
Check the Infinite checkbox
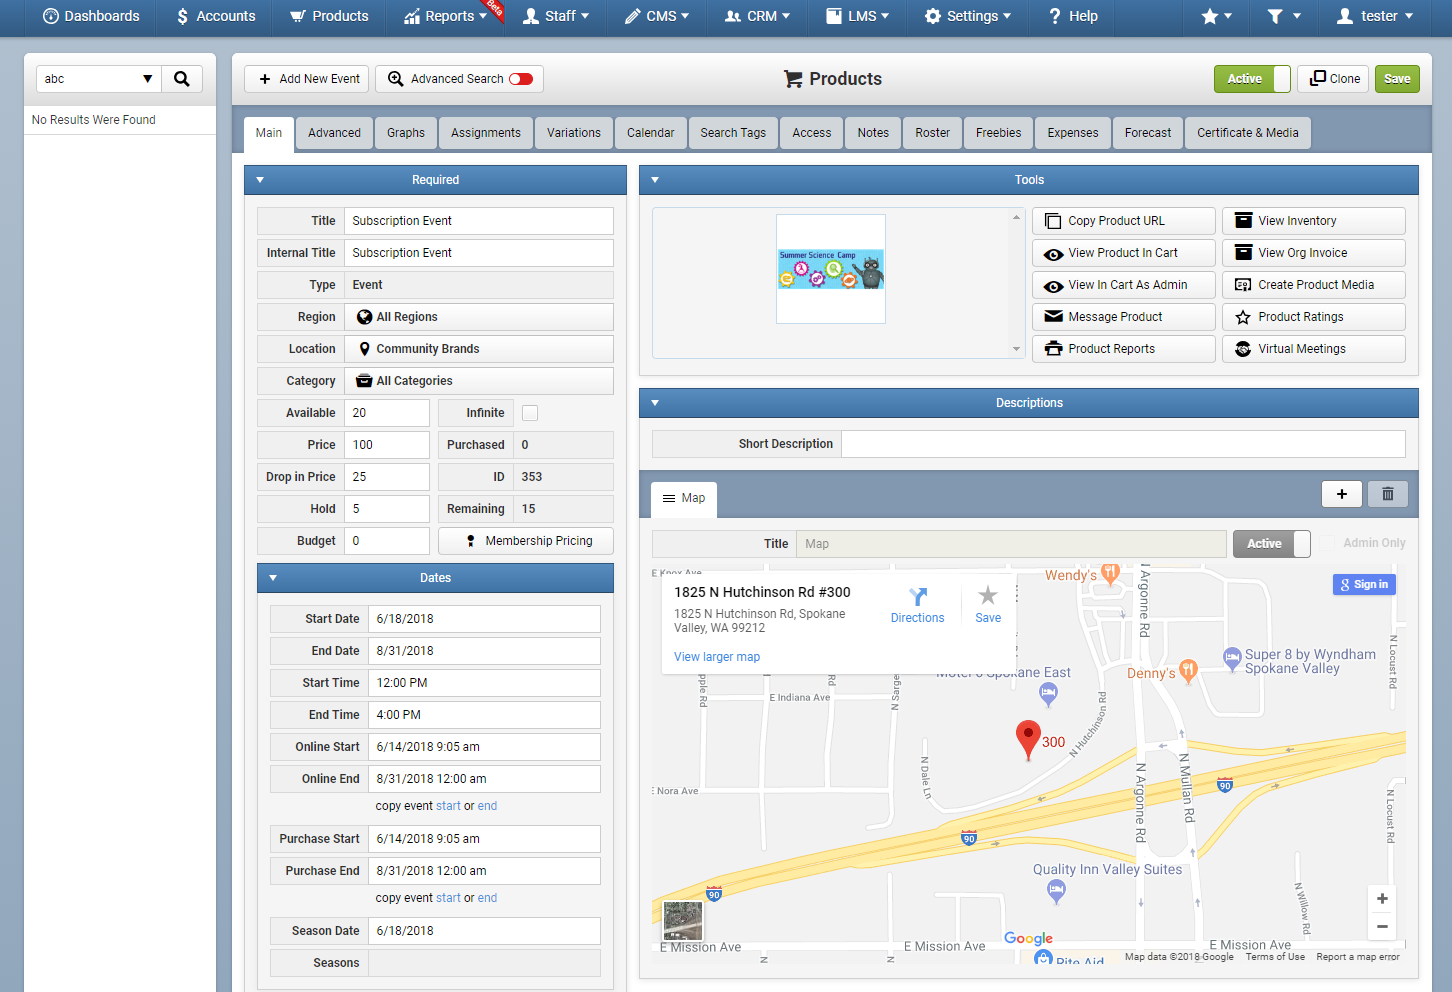click(x=530, y=413)
